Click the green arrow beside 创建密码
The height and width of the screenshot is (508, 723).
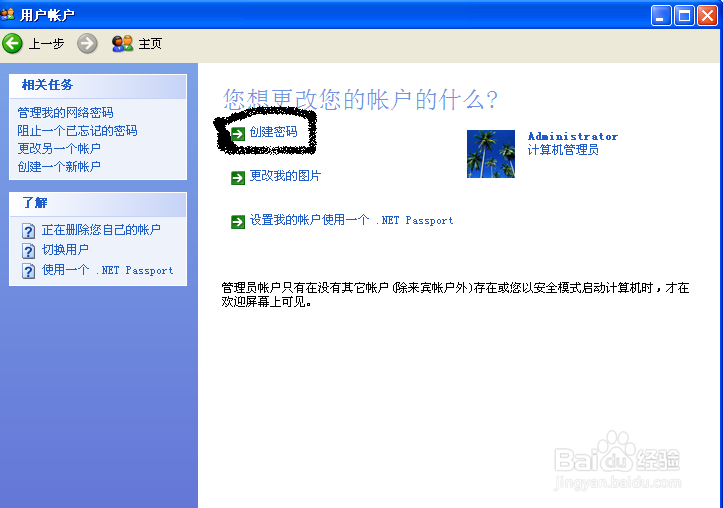[x=238, y=134]
